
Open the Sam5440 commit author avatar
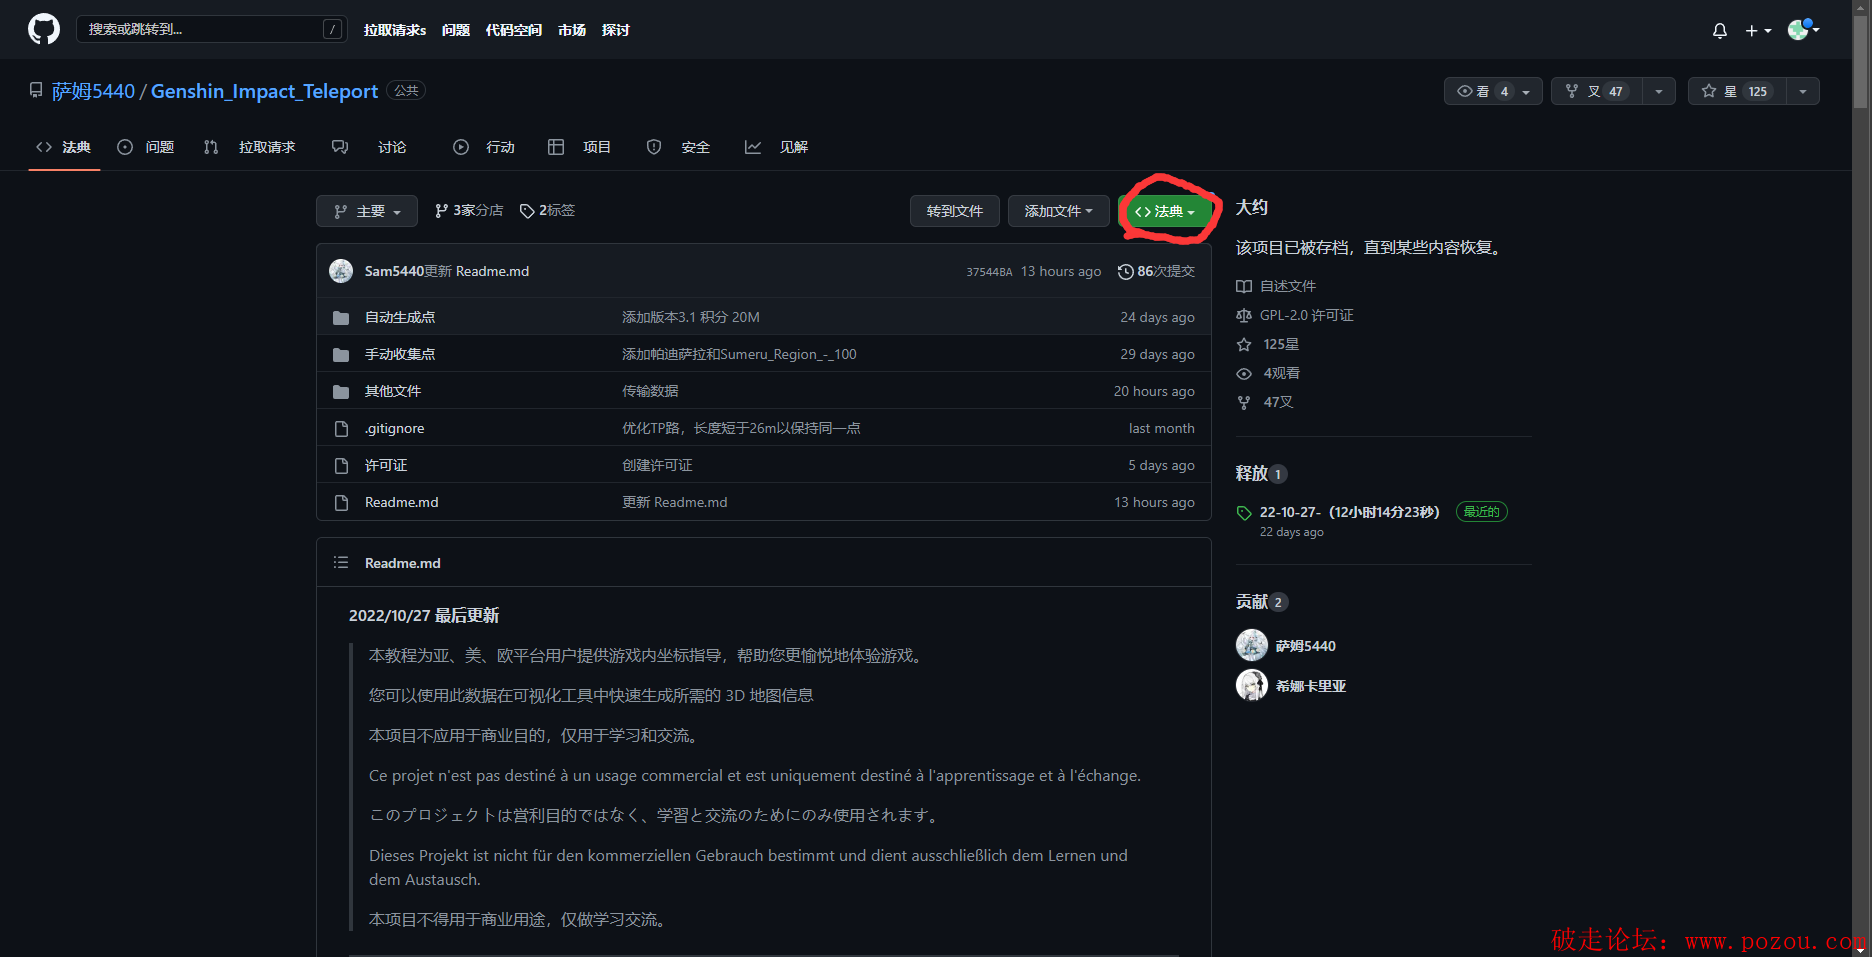coord(341,271)
